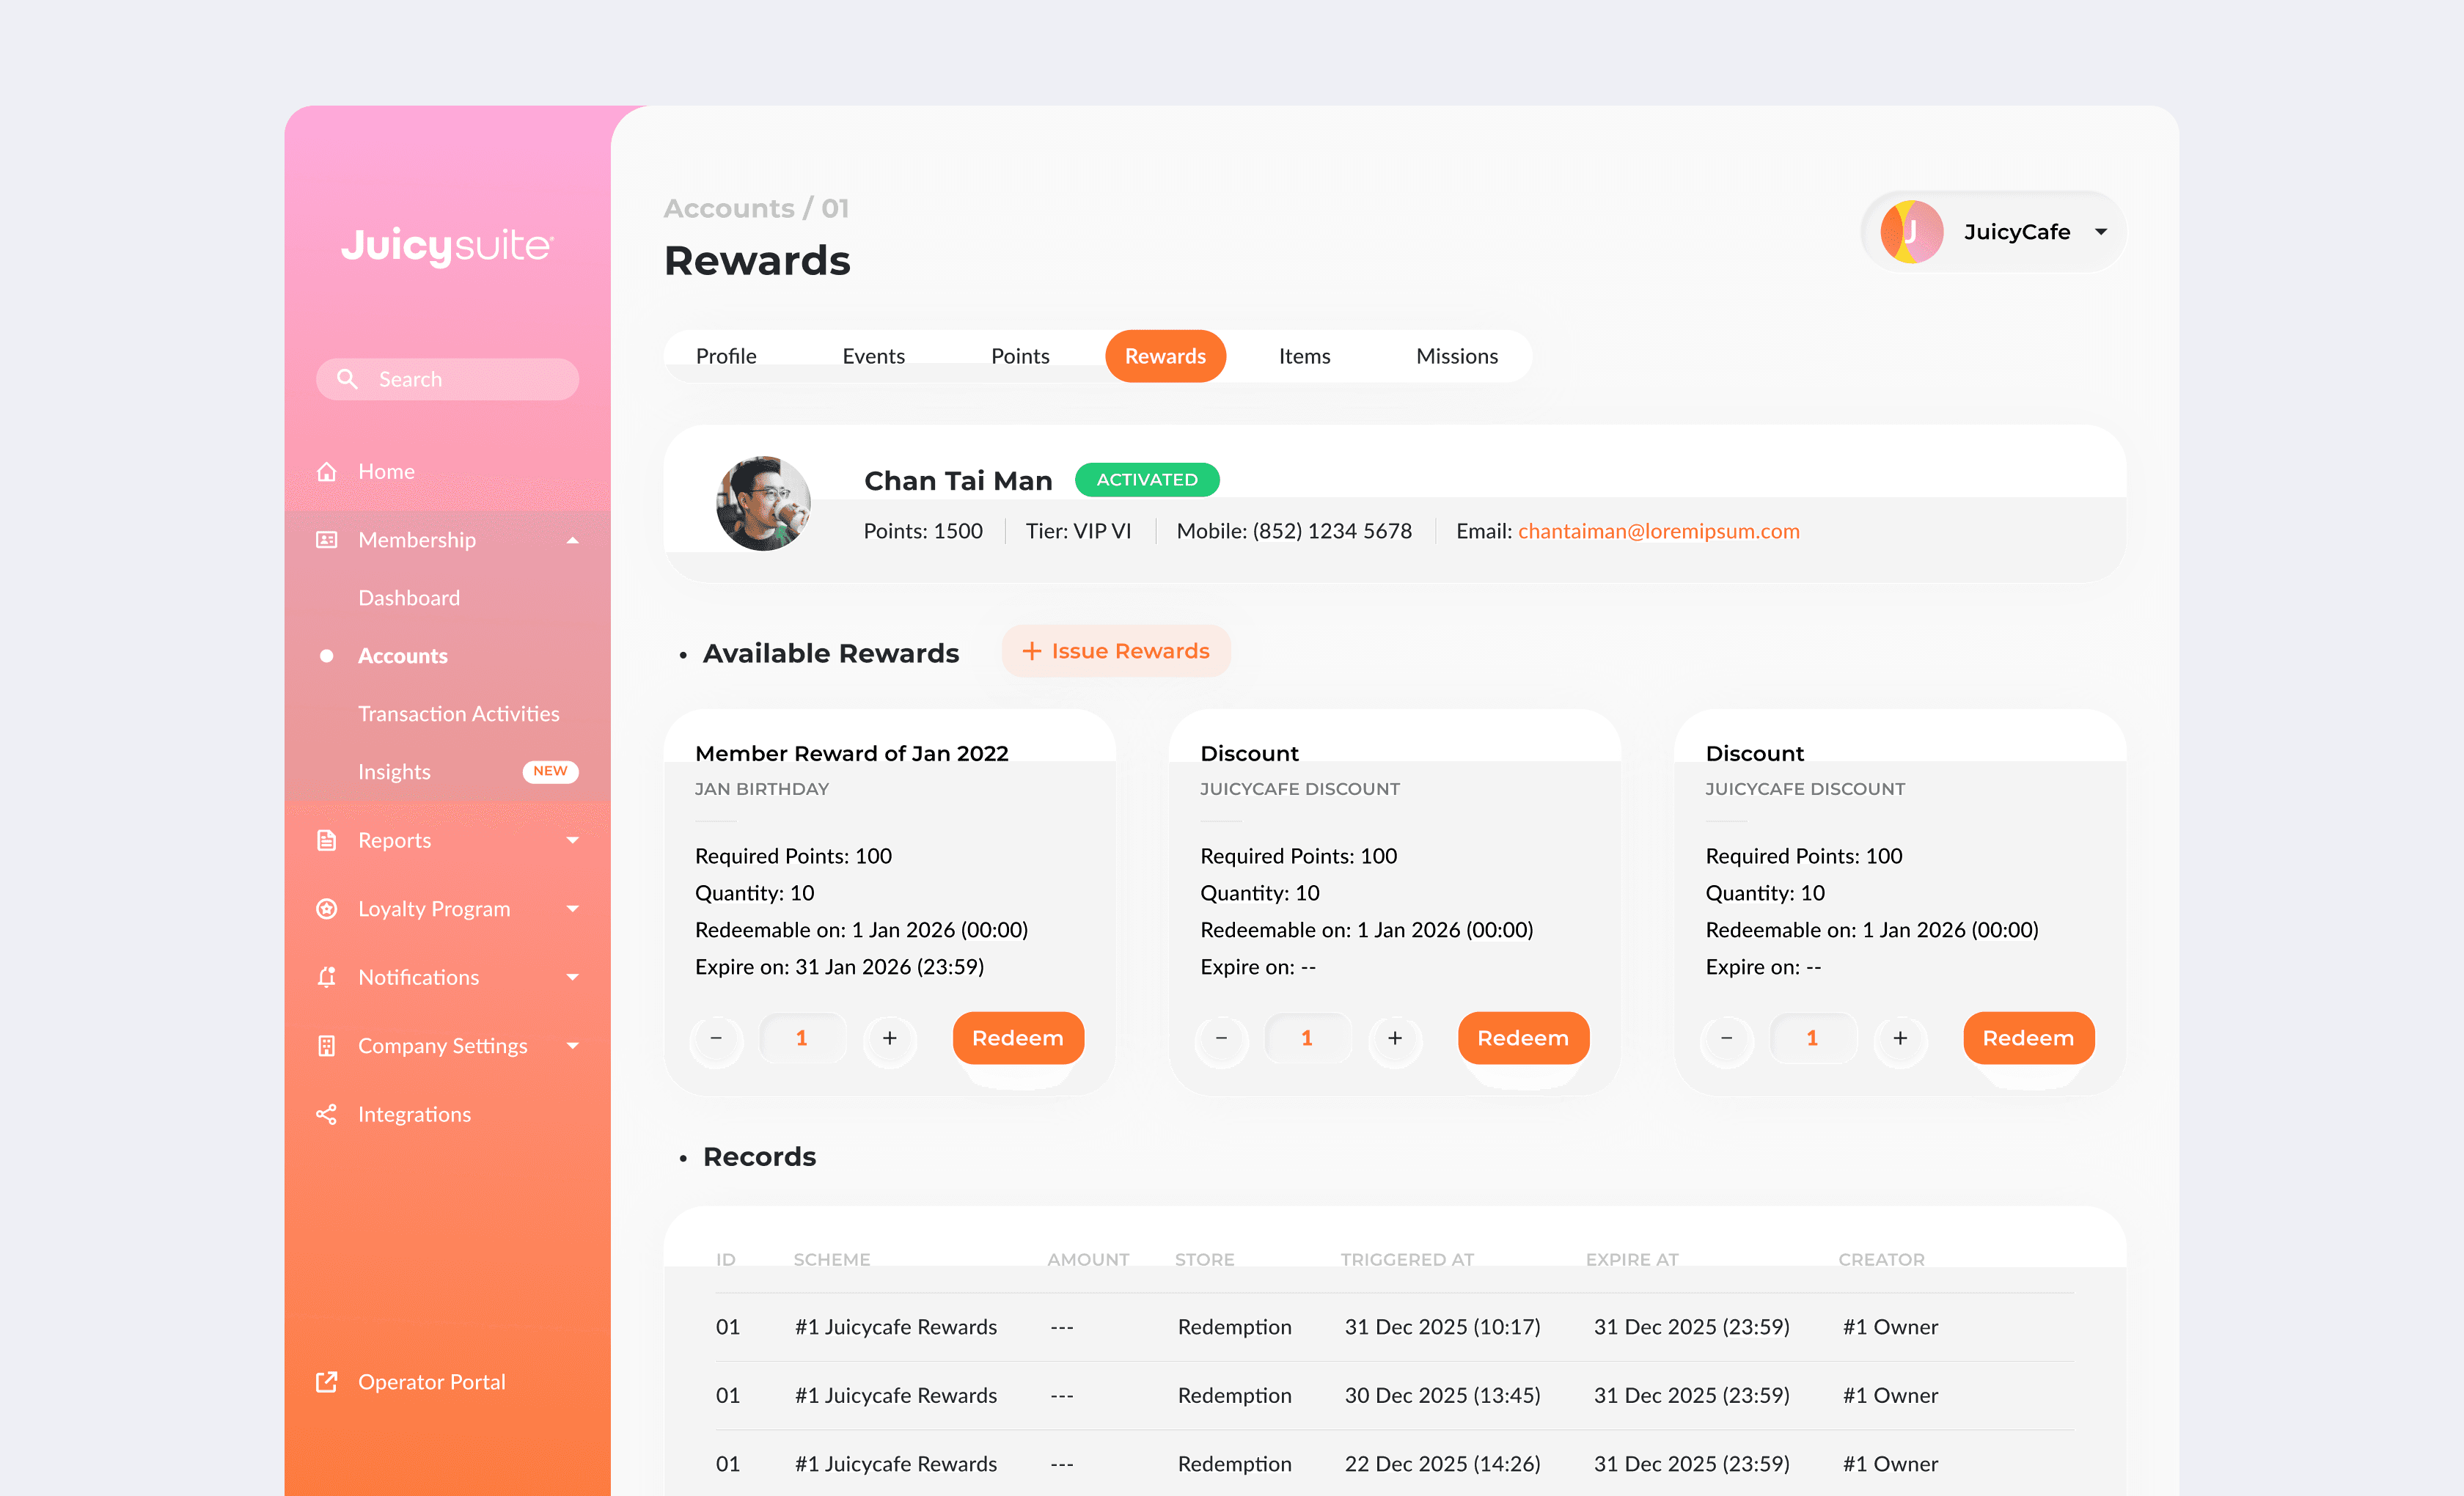Click the JuicyCafe avatar logo
2464x1496 pixels.
1911,232
